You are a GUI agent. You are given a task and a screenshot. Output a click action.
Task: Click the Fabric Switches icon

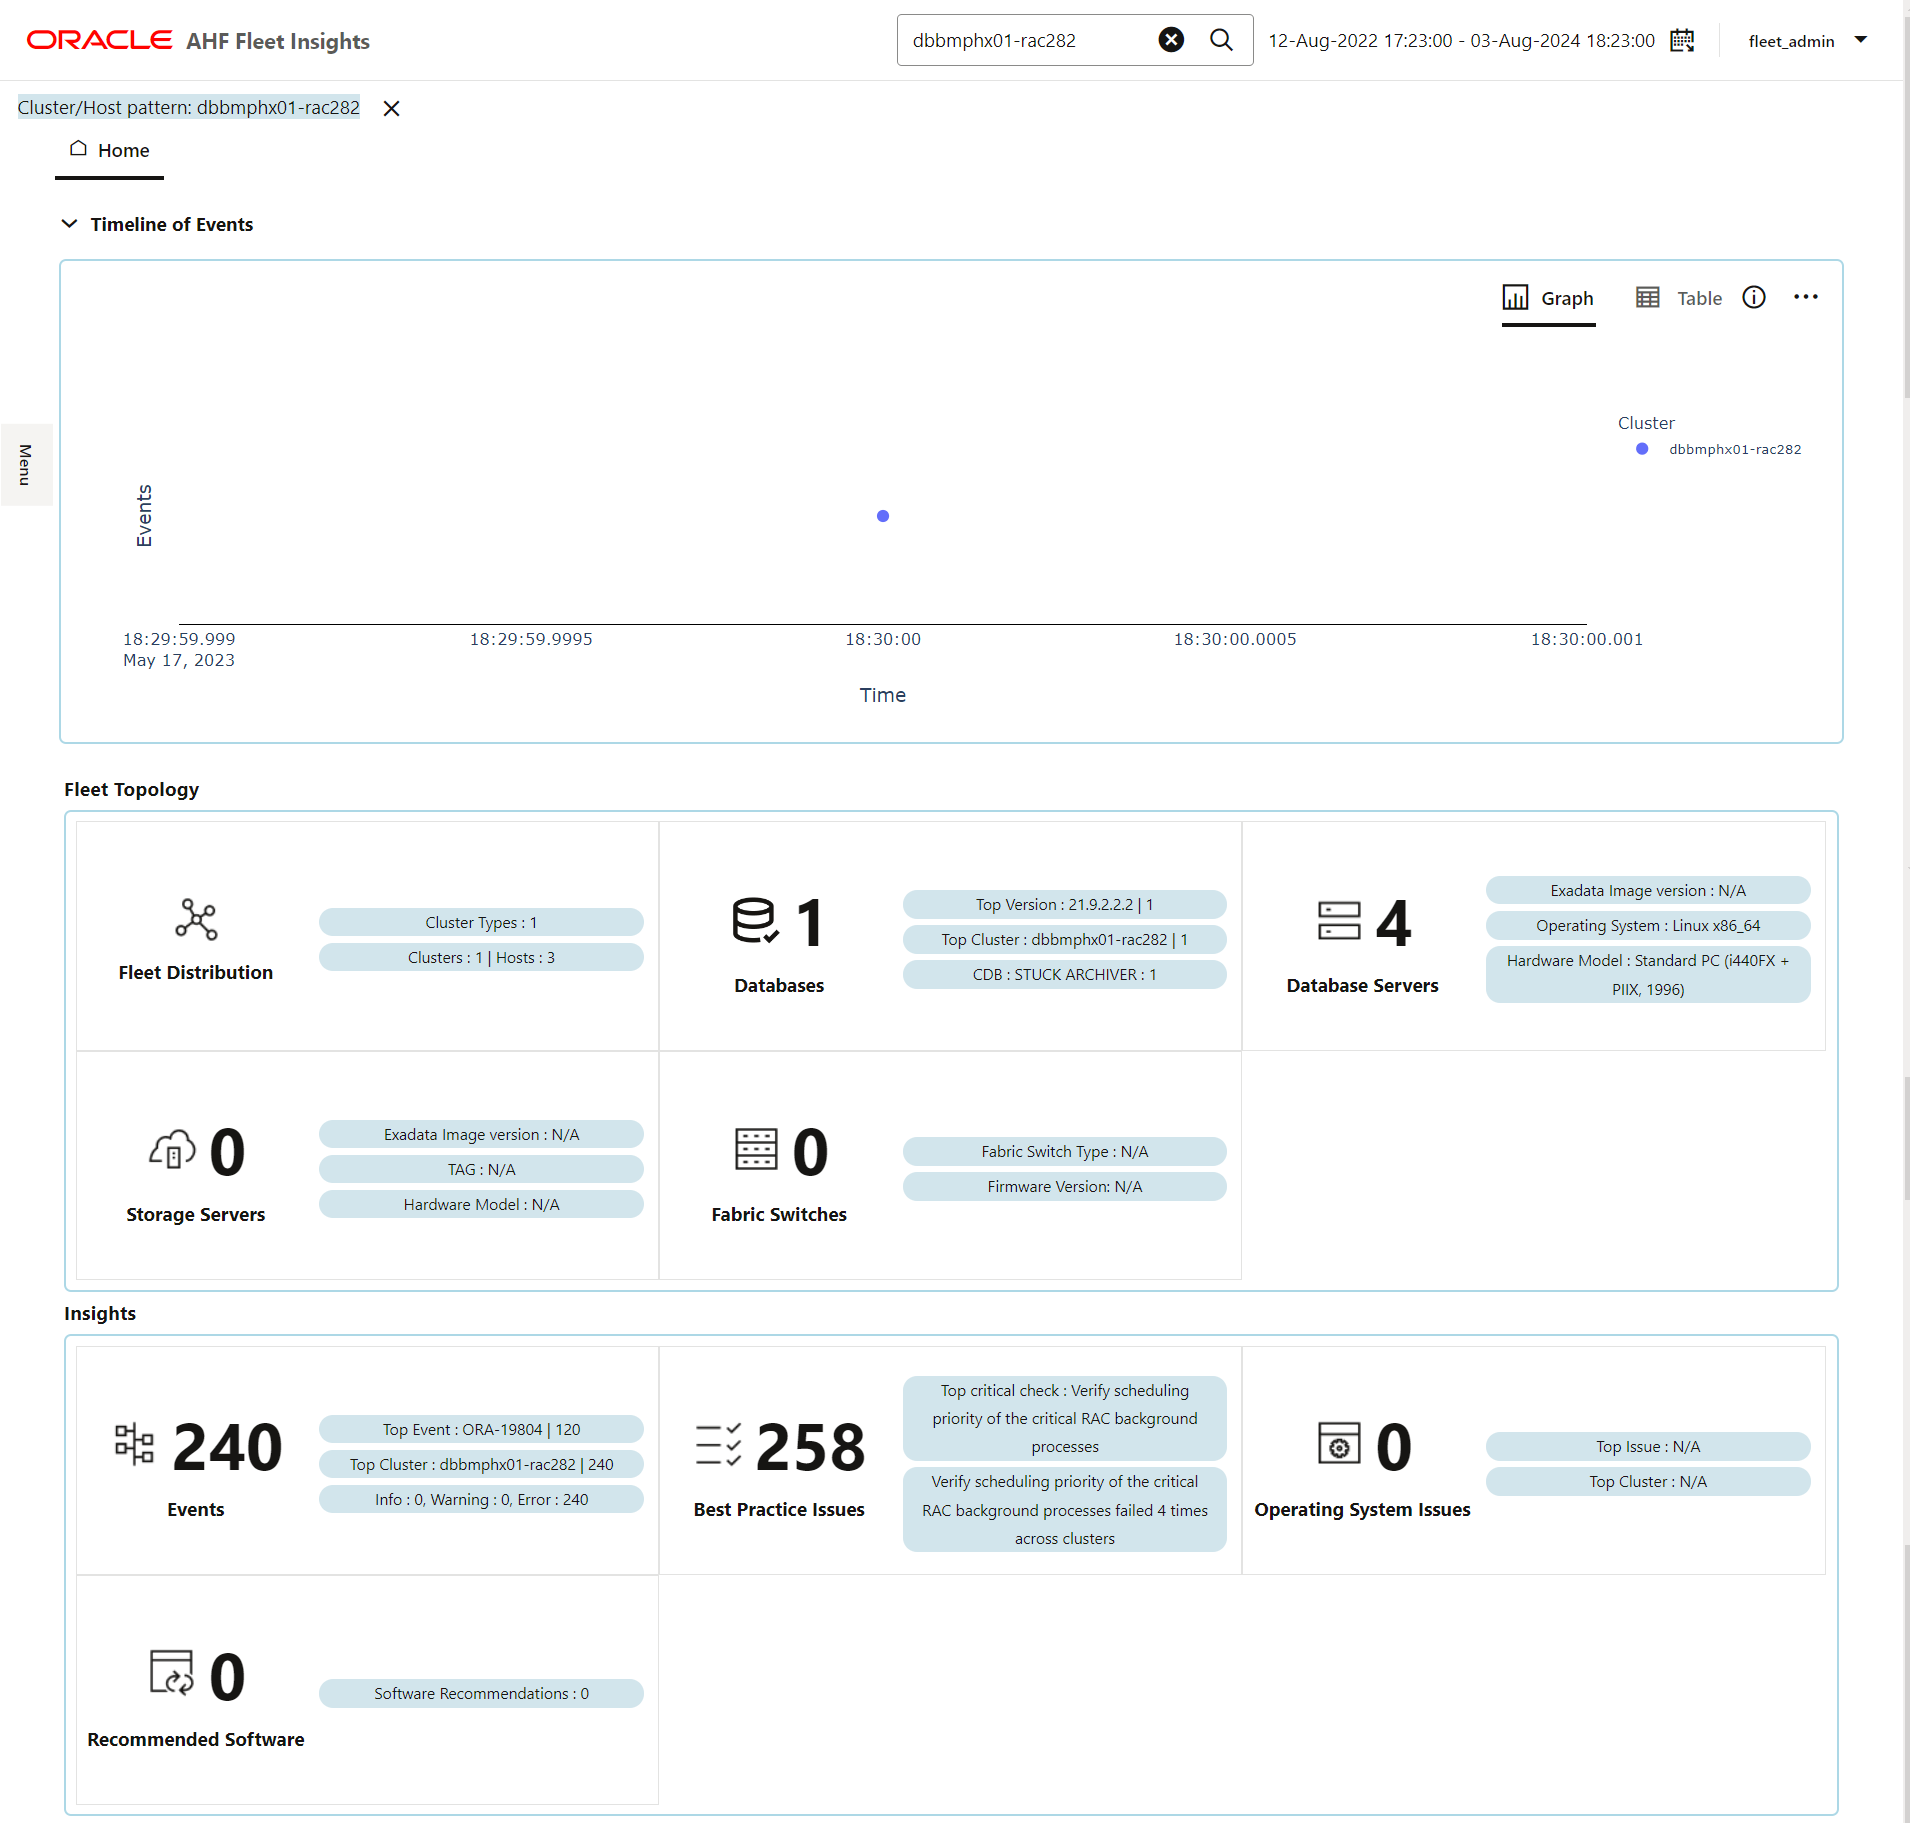756,1149
